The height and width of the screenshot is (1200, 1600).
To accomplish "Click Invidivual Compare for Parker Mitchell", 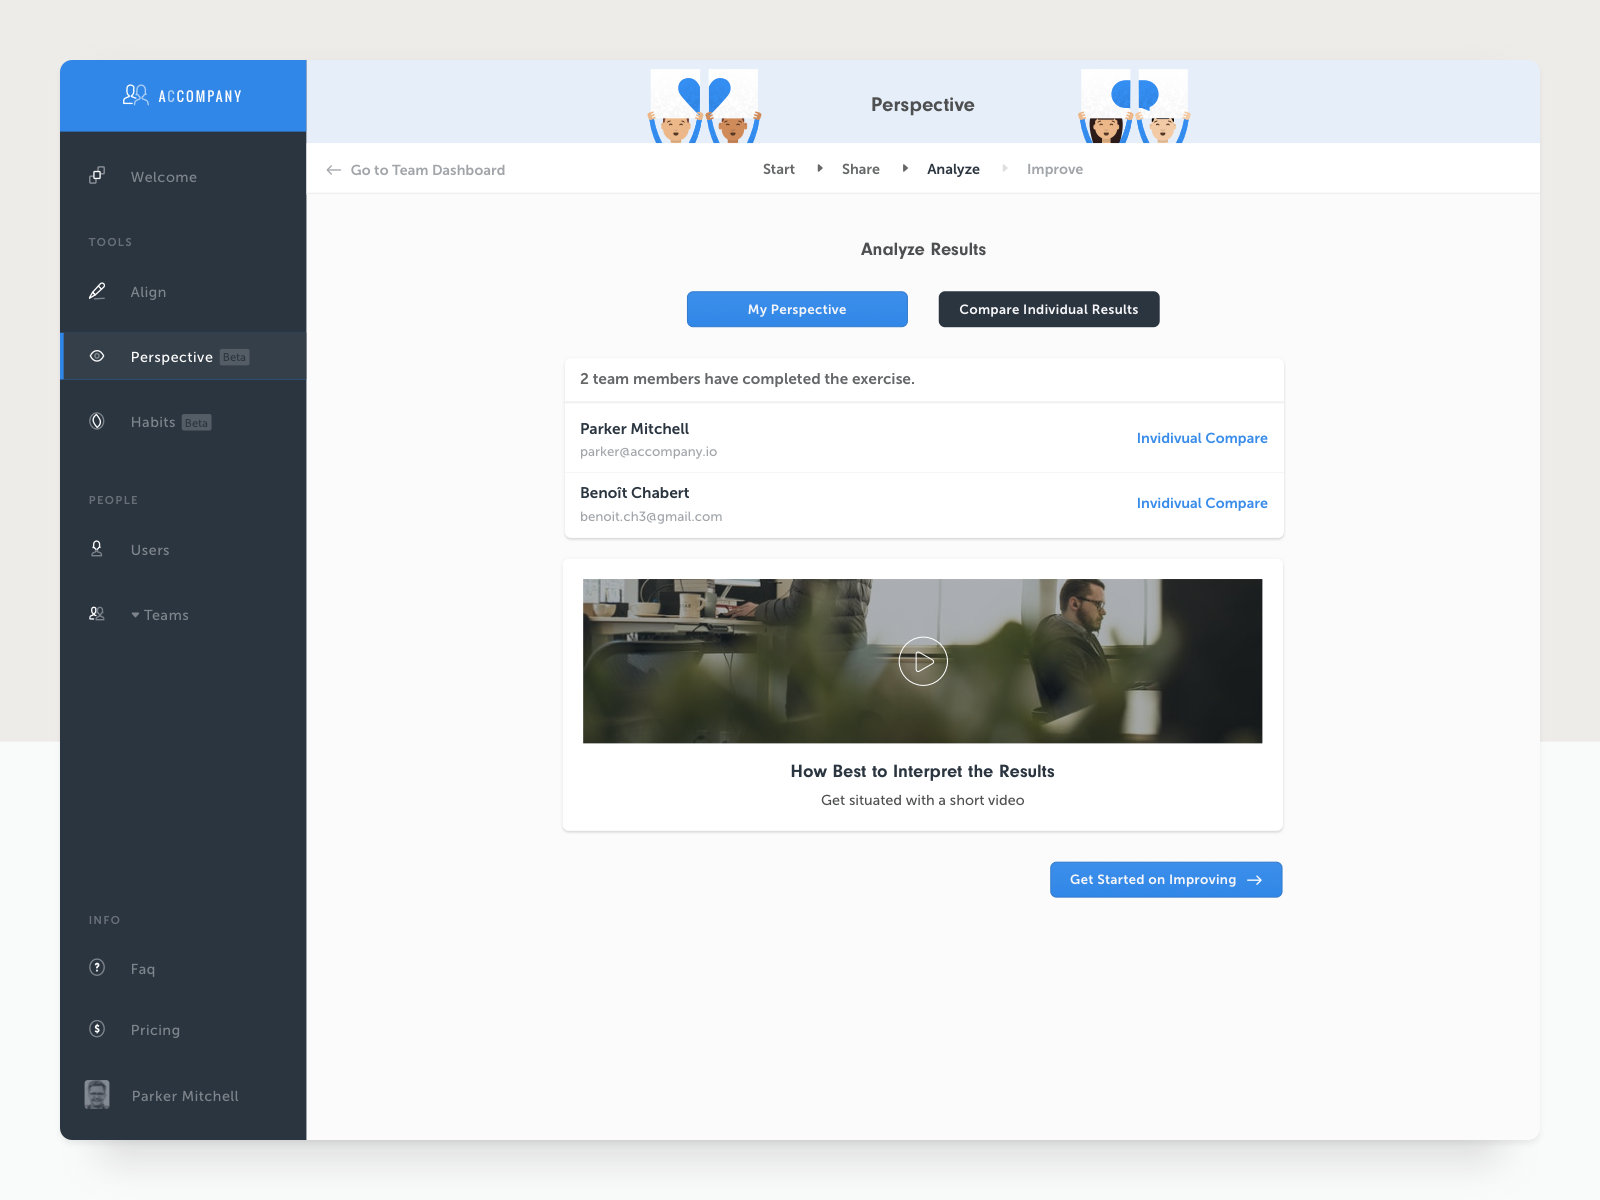I will 1202,438.
